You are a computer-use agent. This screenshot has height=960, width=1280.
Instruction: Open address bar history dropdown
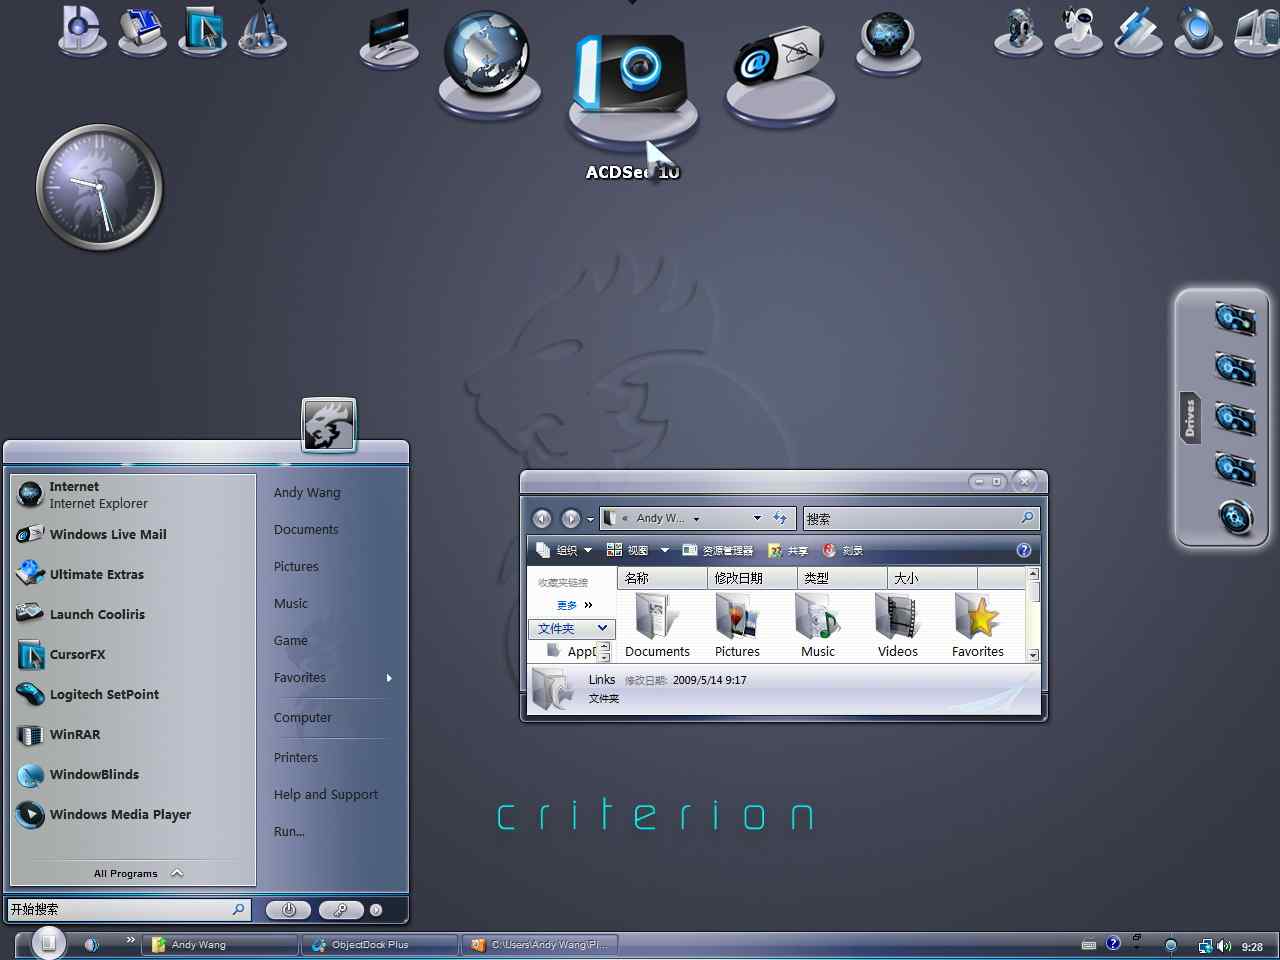(757, 518)
